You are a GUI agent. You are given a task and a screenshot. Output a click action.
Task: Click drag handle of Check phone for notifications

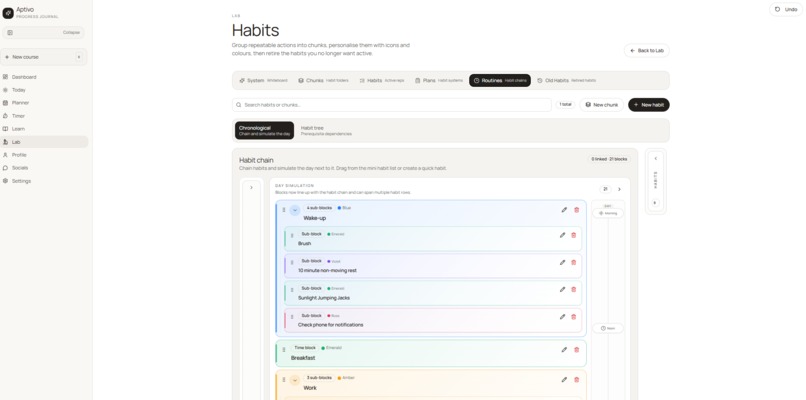pos(292,317)
